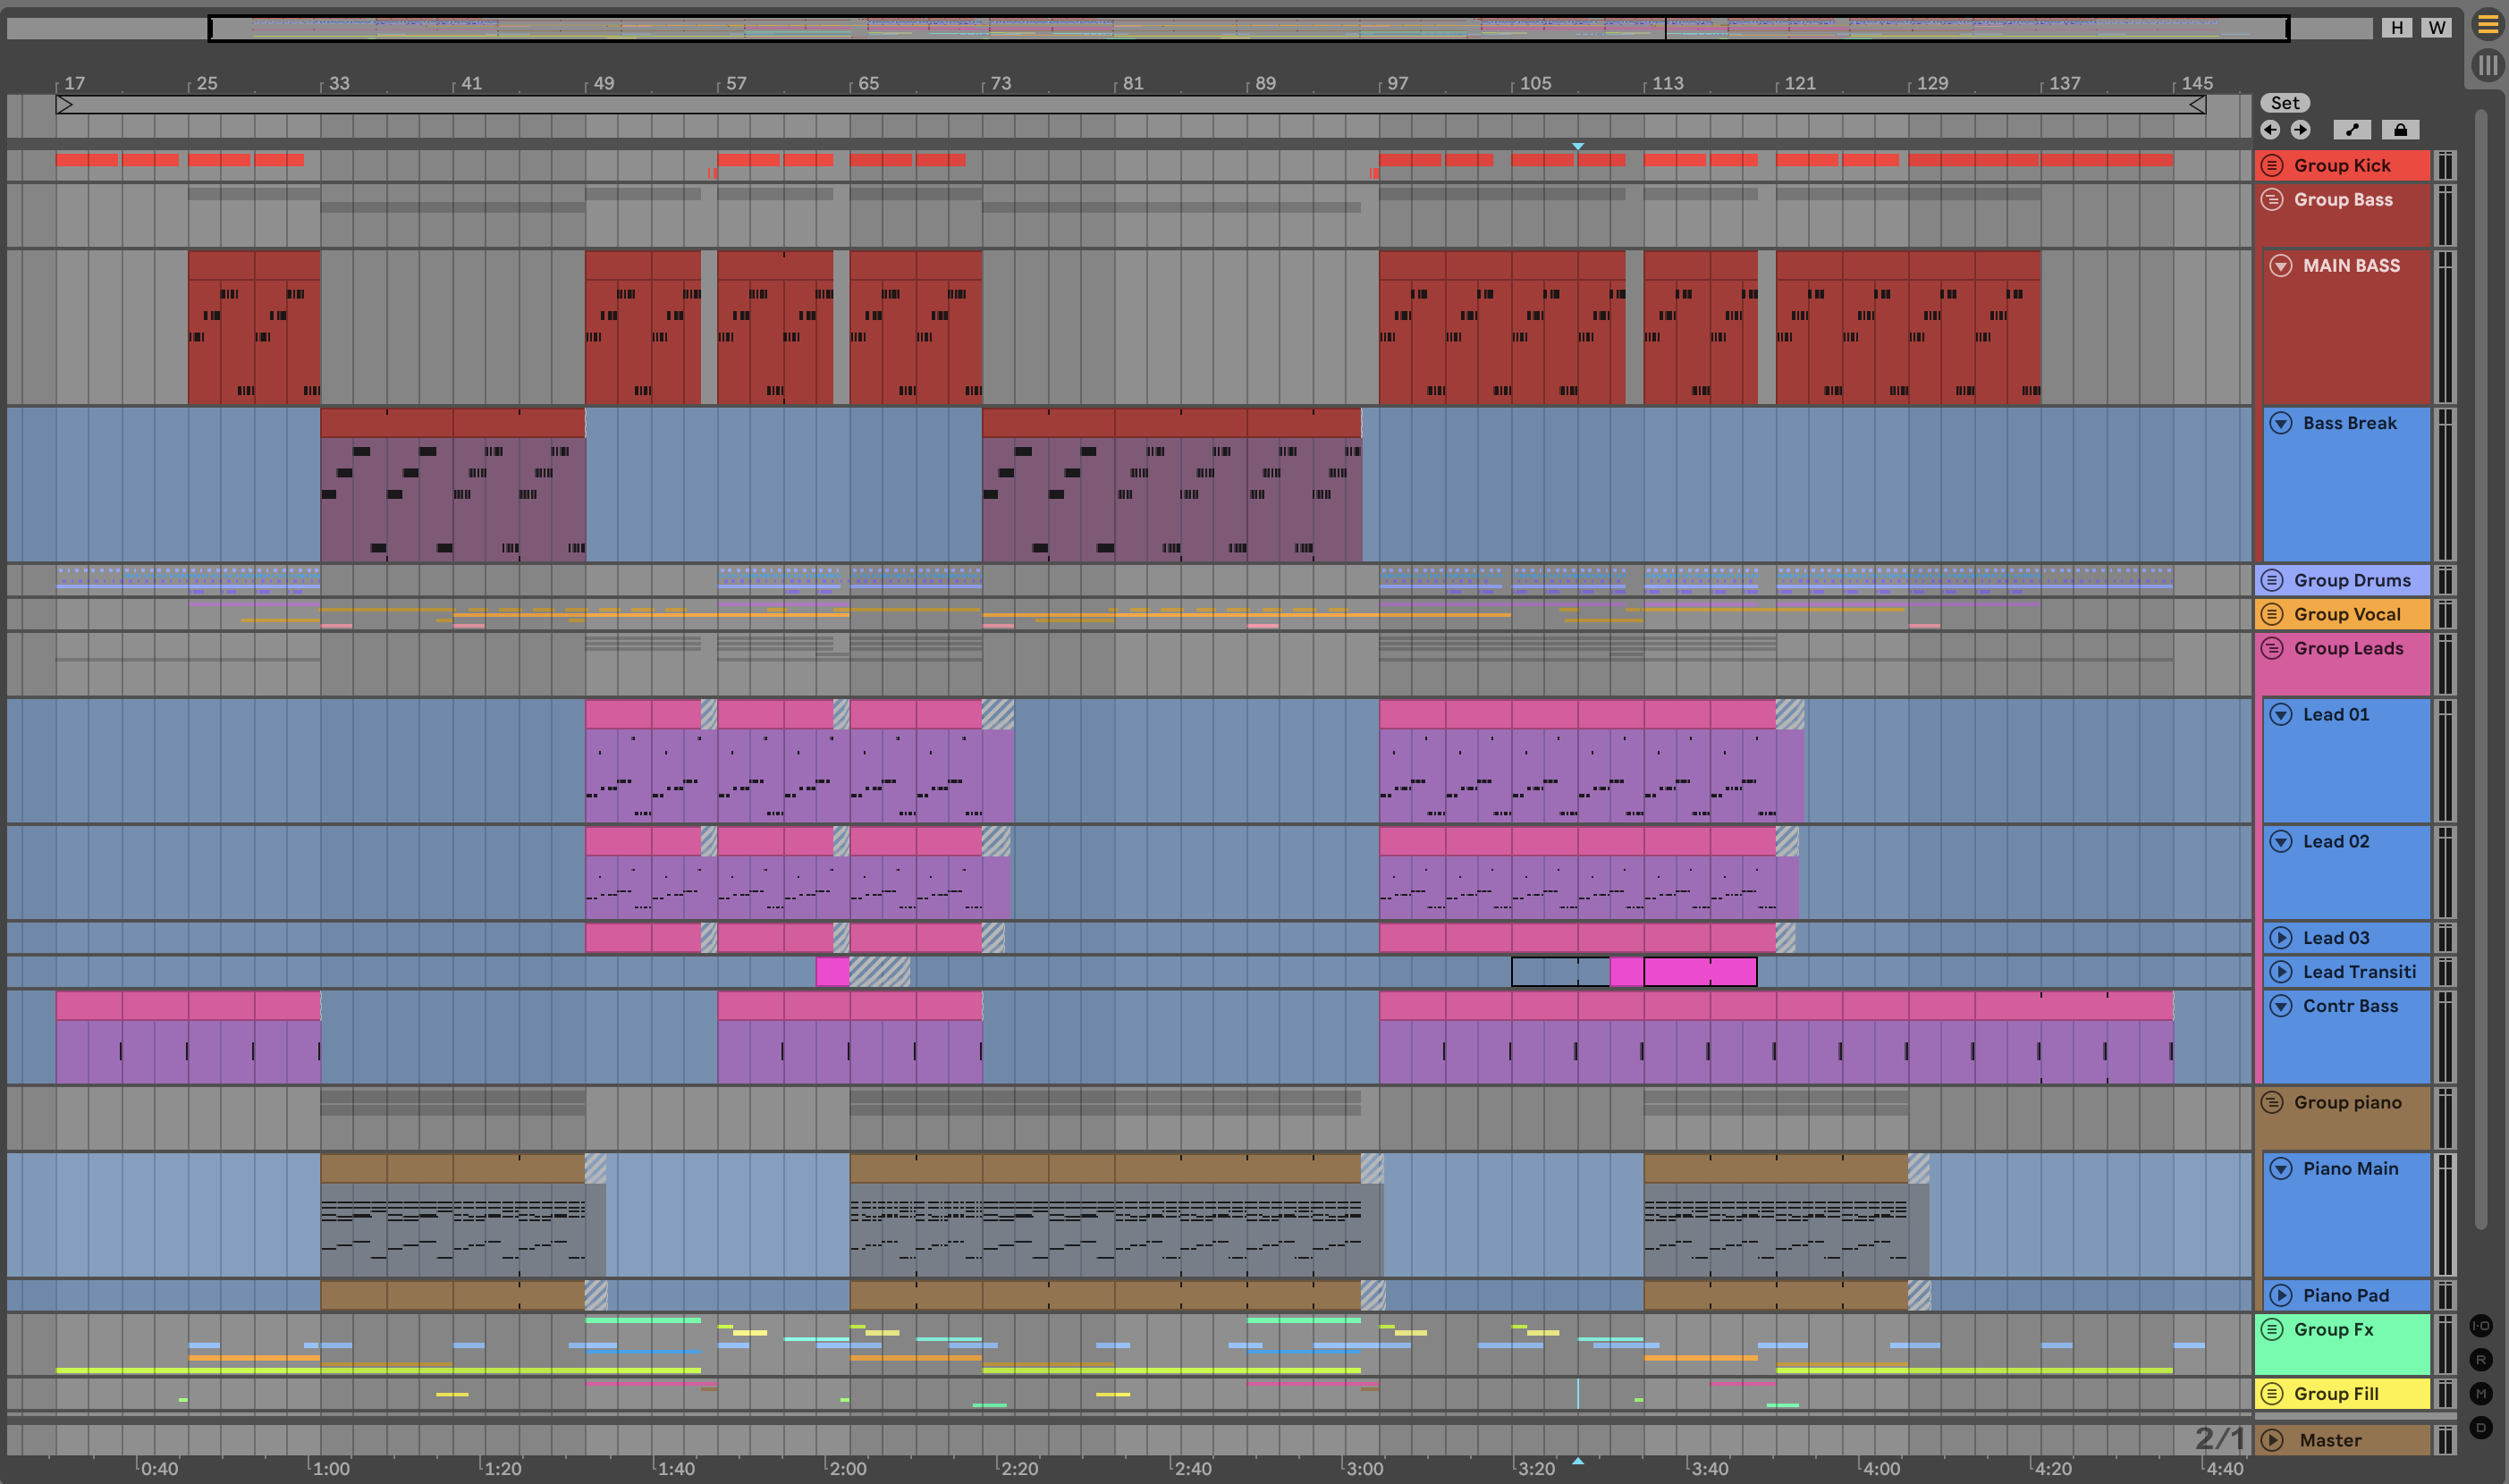Toggle the Mixer section M button
Viewport: 2509px width, 1484px height.
coord(2481,1393)
